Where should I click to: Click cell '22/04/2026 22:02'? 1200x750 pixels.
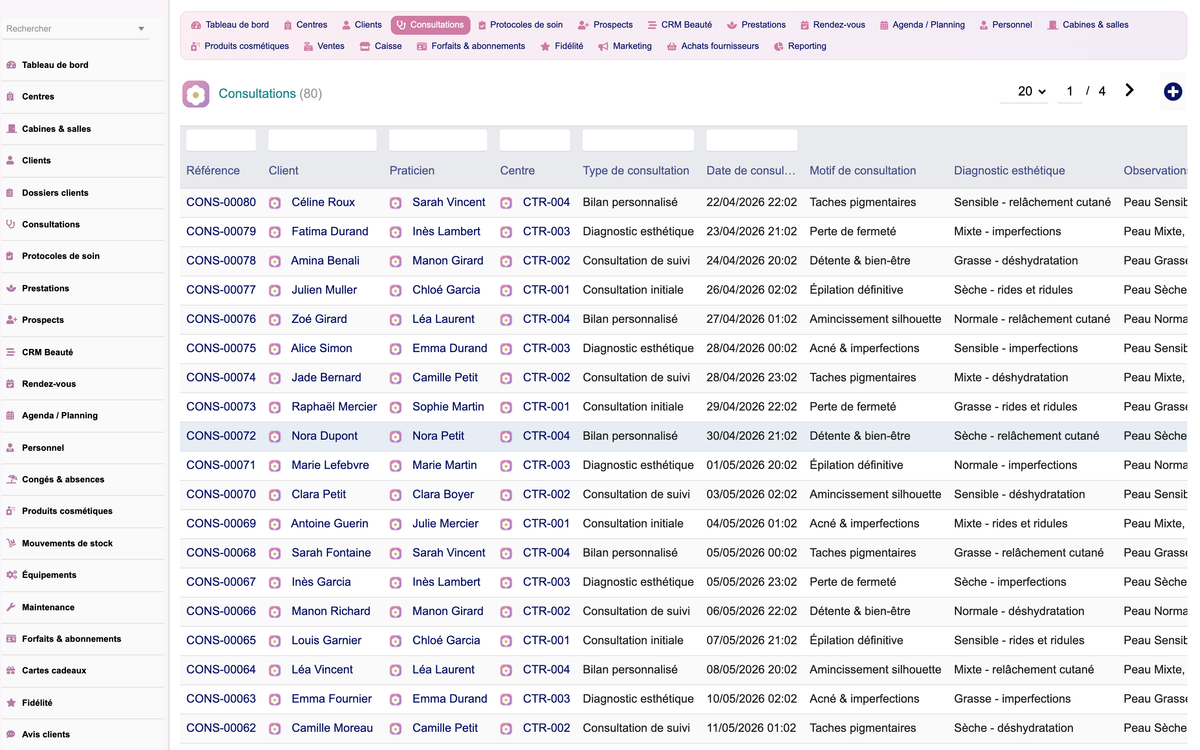tap(752, 202)
